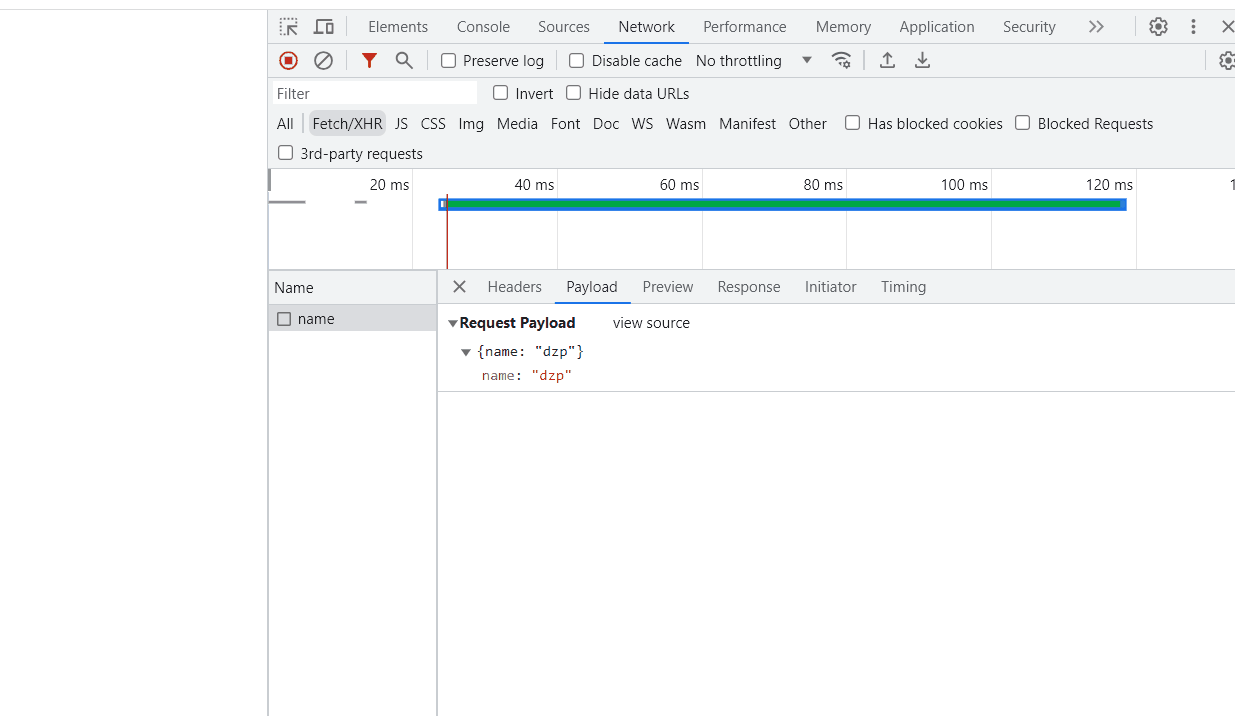Focus the Filter text field
Image resolution: width=1235 pixels, height=716 pixels.
pyautogui.click(x=375, y=93)
